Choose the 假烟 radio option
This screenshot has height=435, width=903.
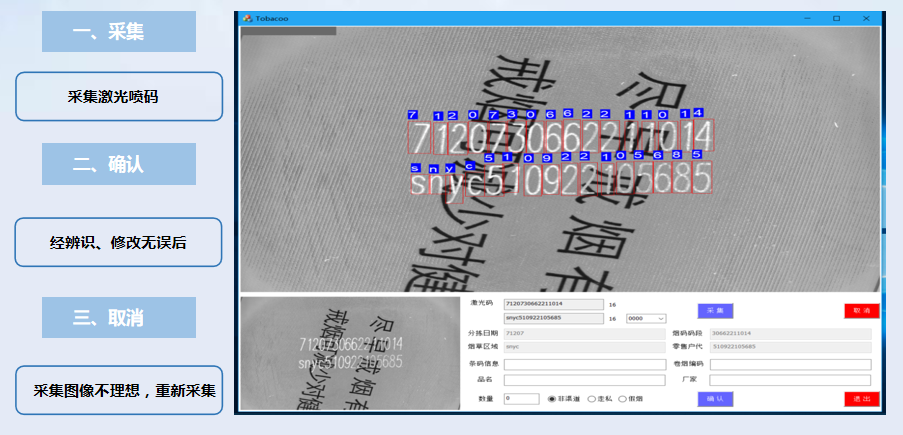click(622, 398)
